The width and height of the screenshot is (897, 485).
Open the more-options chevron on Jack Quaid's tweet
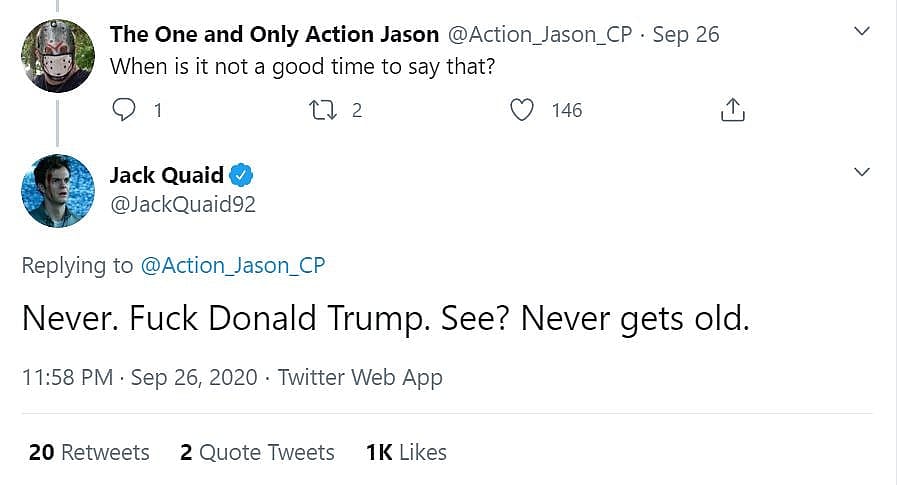(862, 174)
